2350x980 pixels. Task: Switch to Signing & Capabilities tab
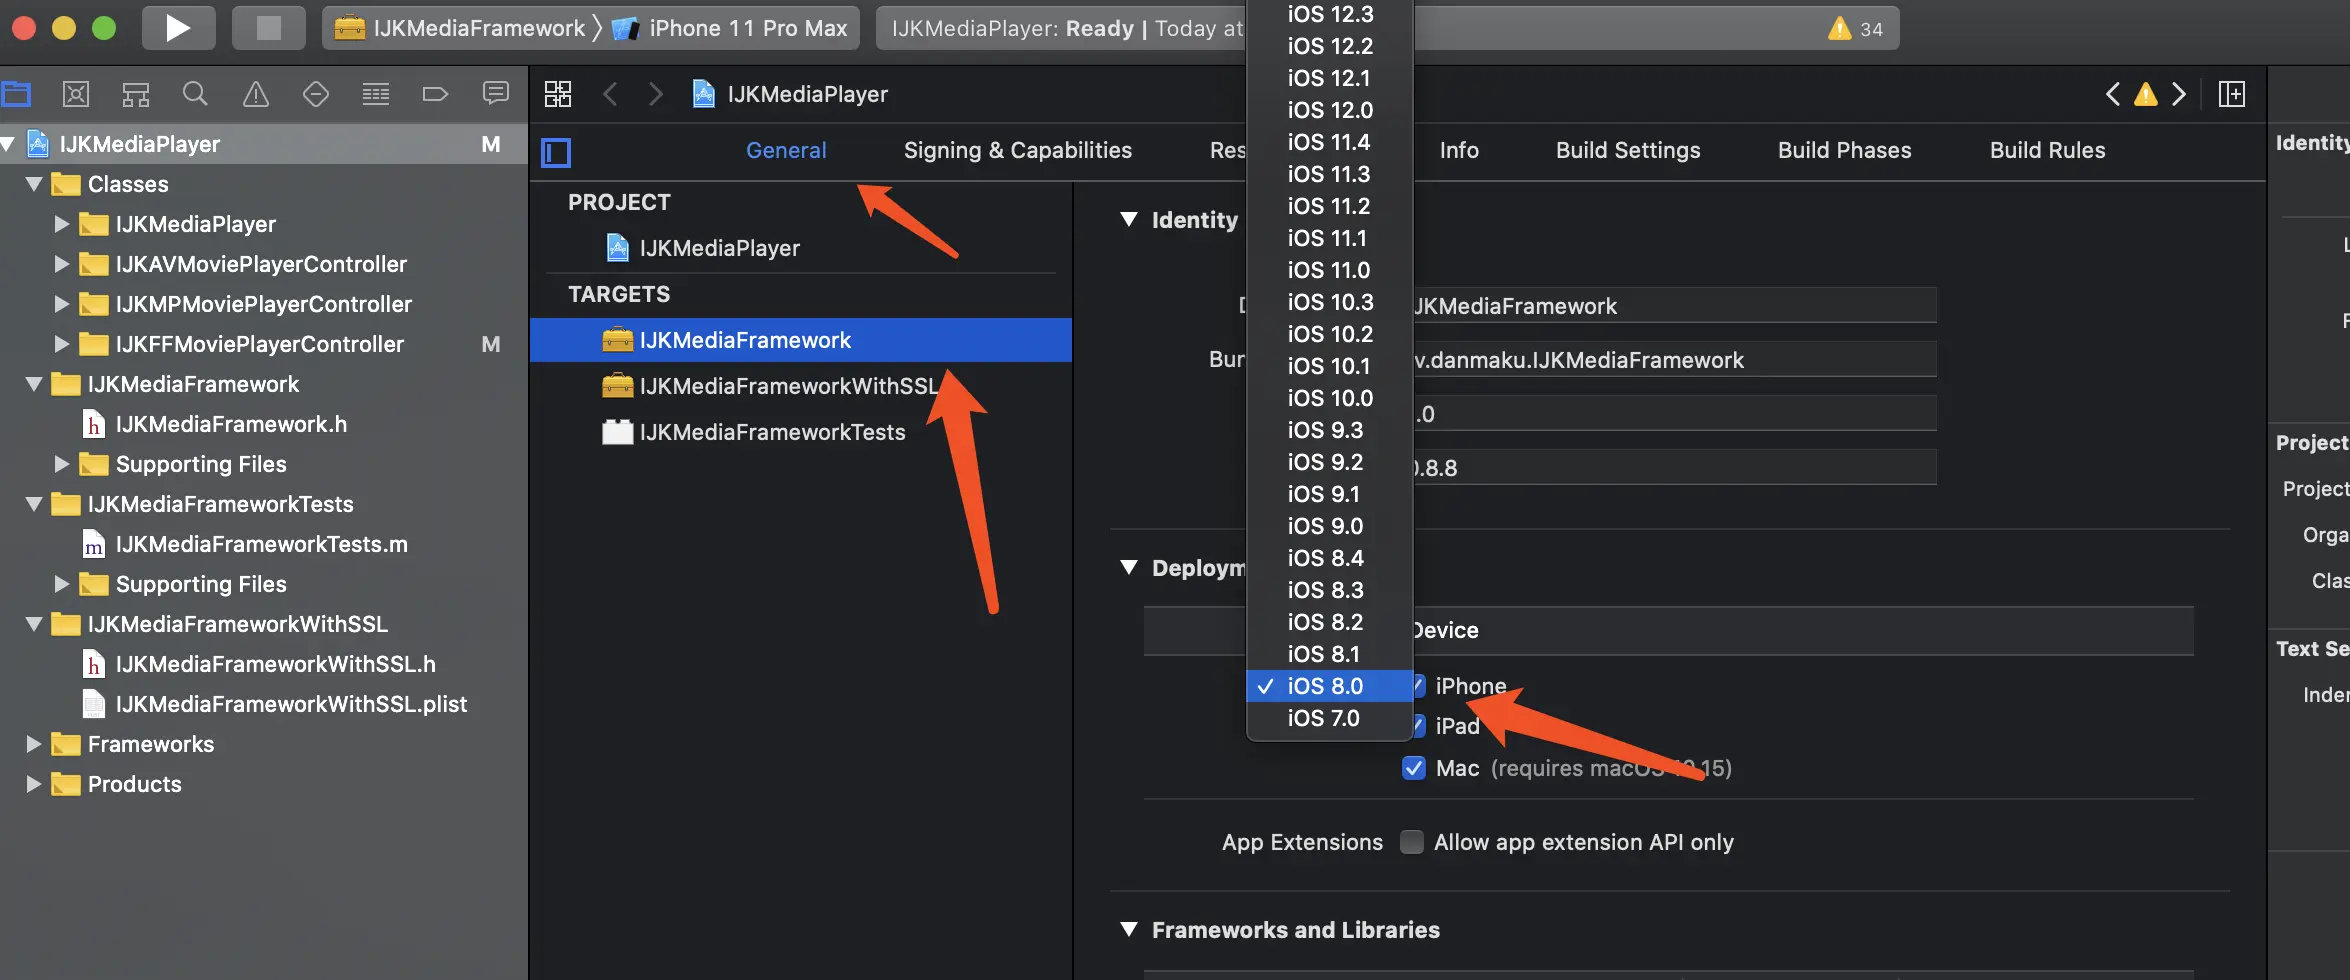tap(1018, 150)
